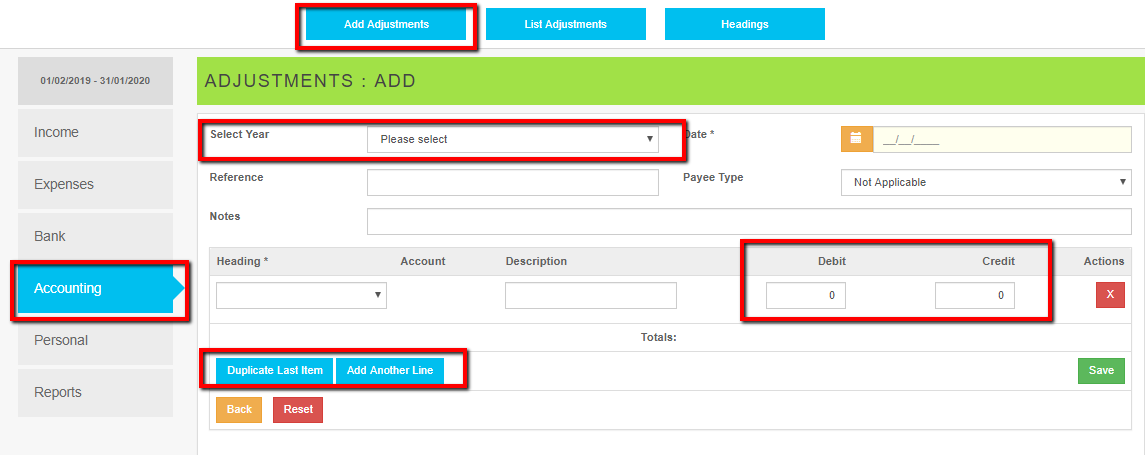The height and width of the screenshot is (455, 1145).
Task: Click the 'Heading *' column header
Action: (242, 261)
